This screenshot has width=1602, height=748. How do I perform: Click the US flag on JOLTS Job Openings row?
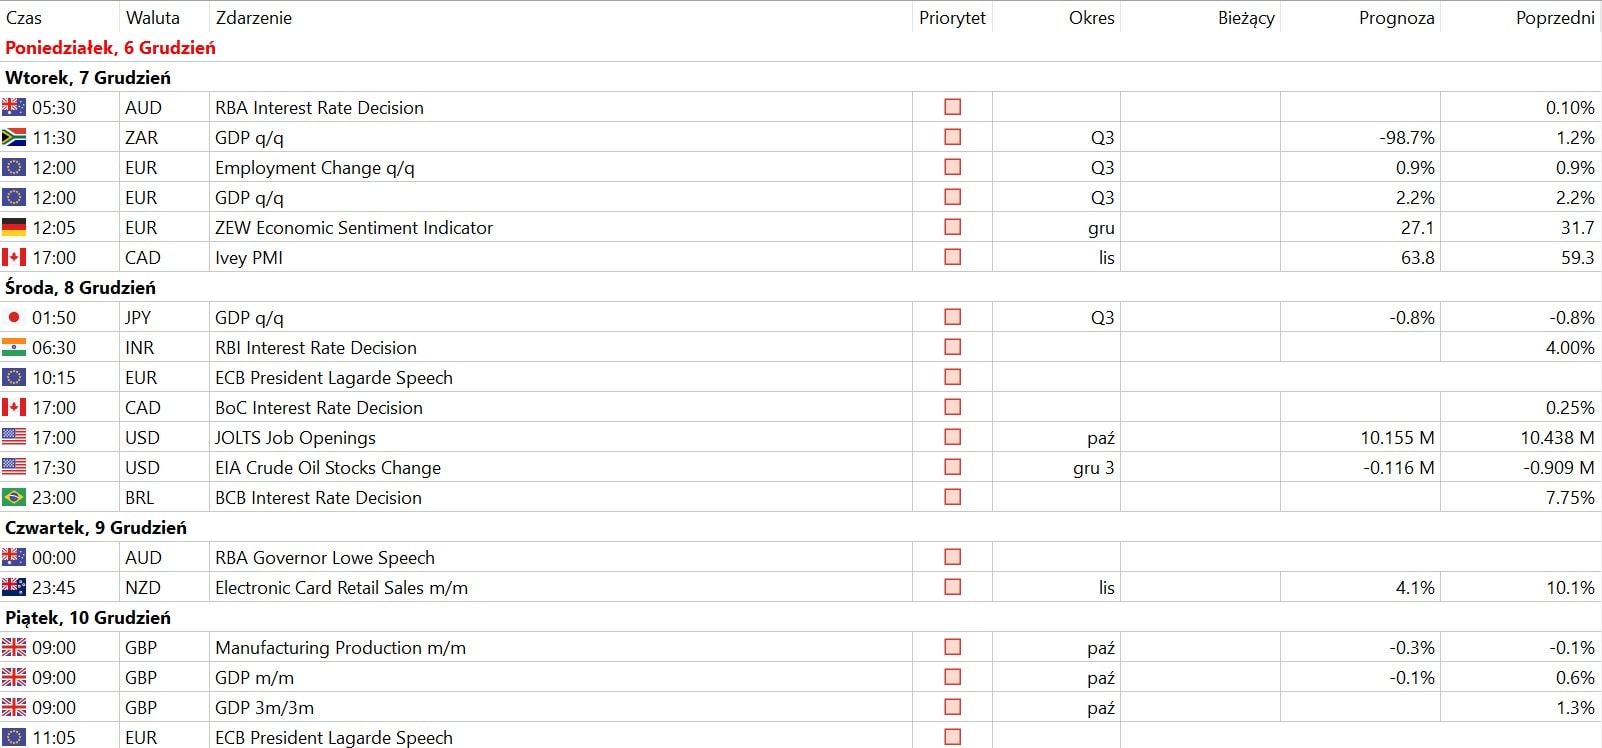14,437
